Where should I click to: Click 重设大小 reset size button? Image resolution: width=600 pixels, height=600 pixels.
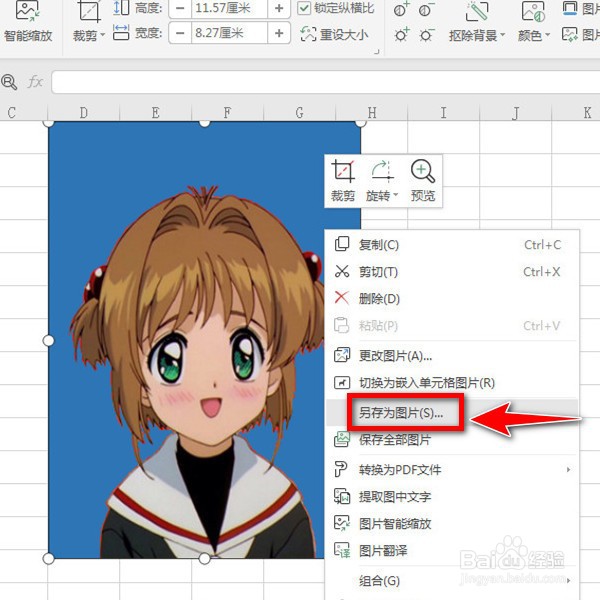click(334, 34)
